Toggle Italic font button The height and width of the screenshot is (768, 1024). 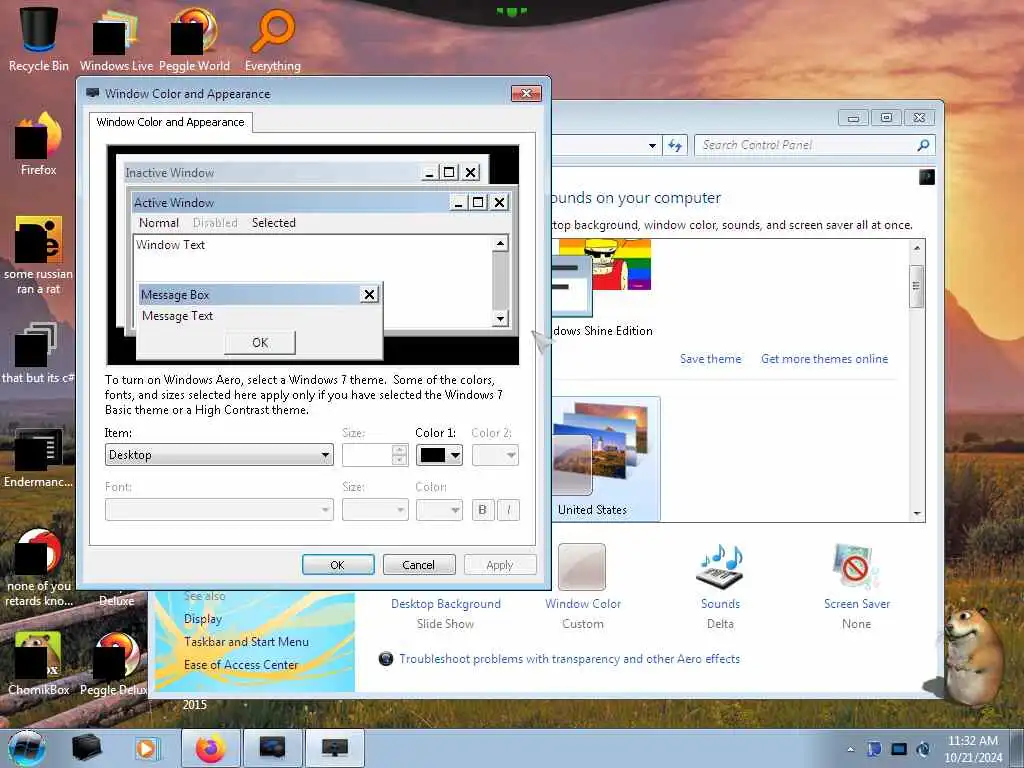(509, 509)
